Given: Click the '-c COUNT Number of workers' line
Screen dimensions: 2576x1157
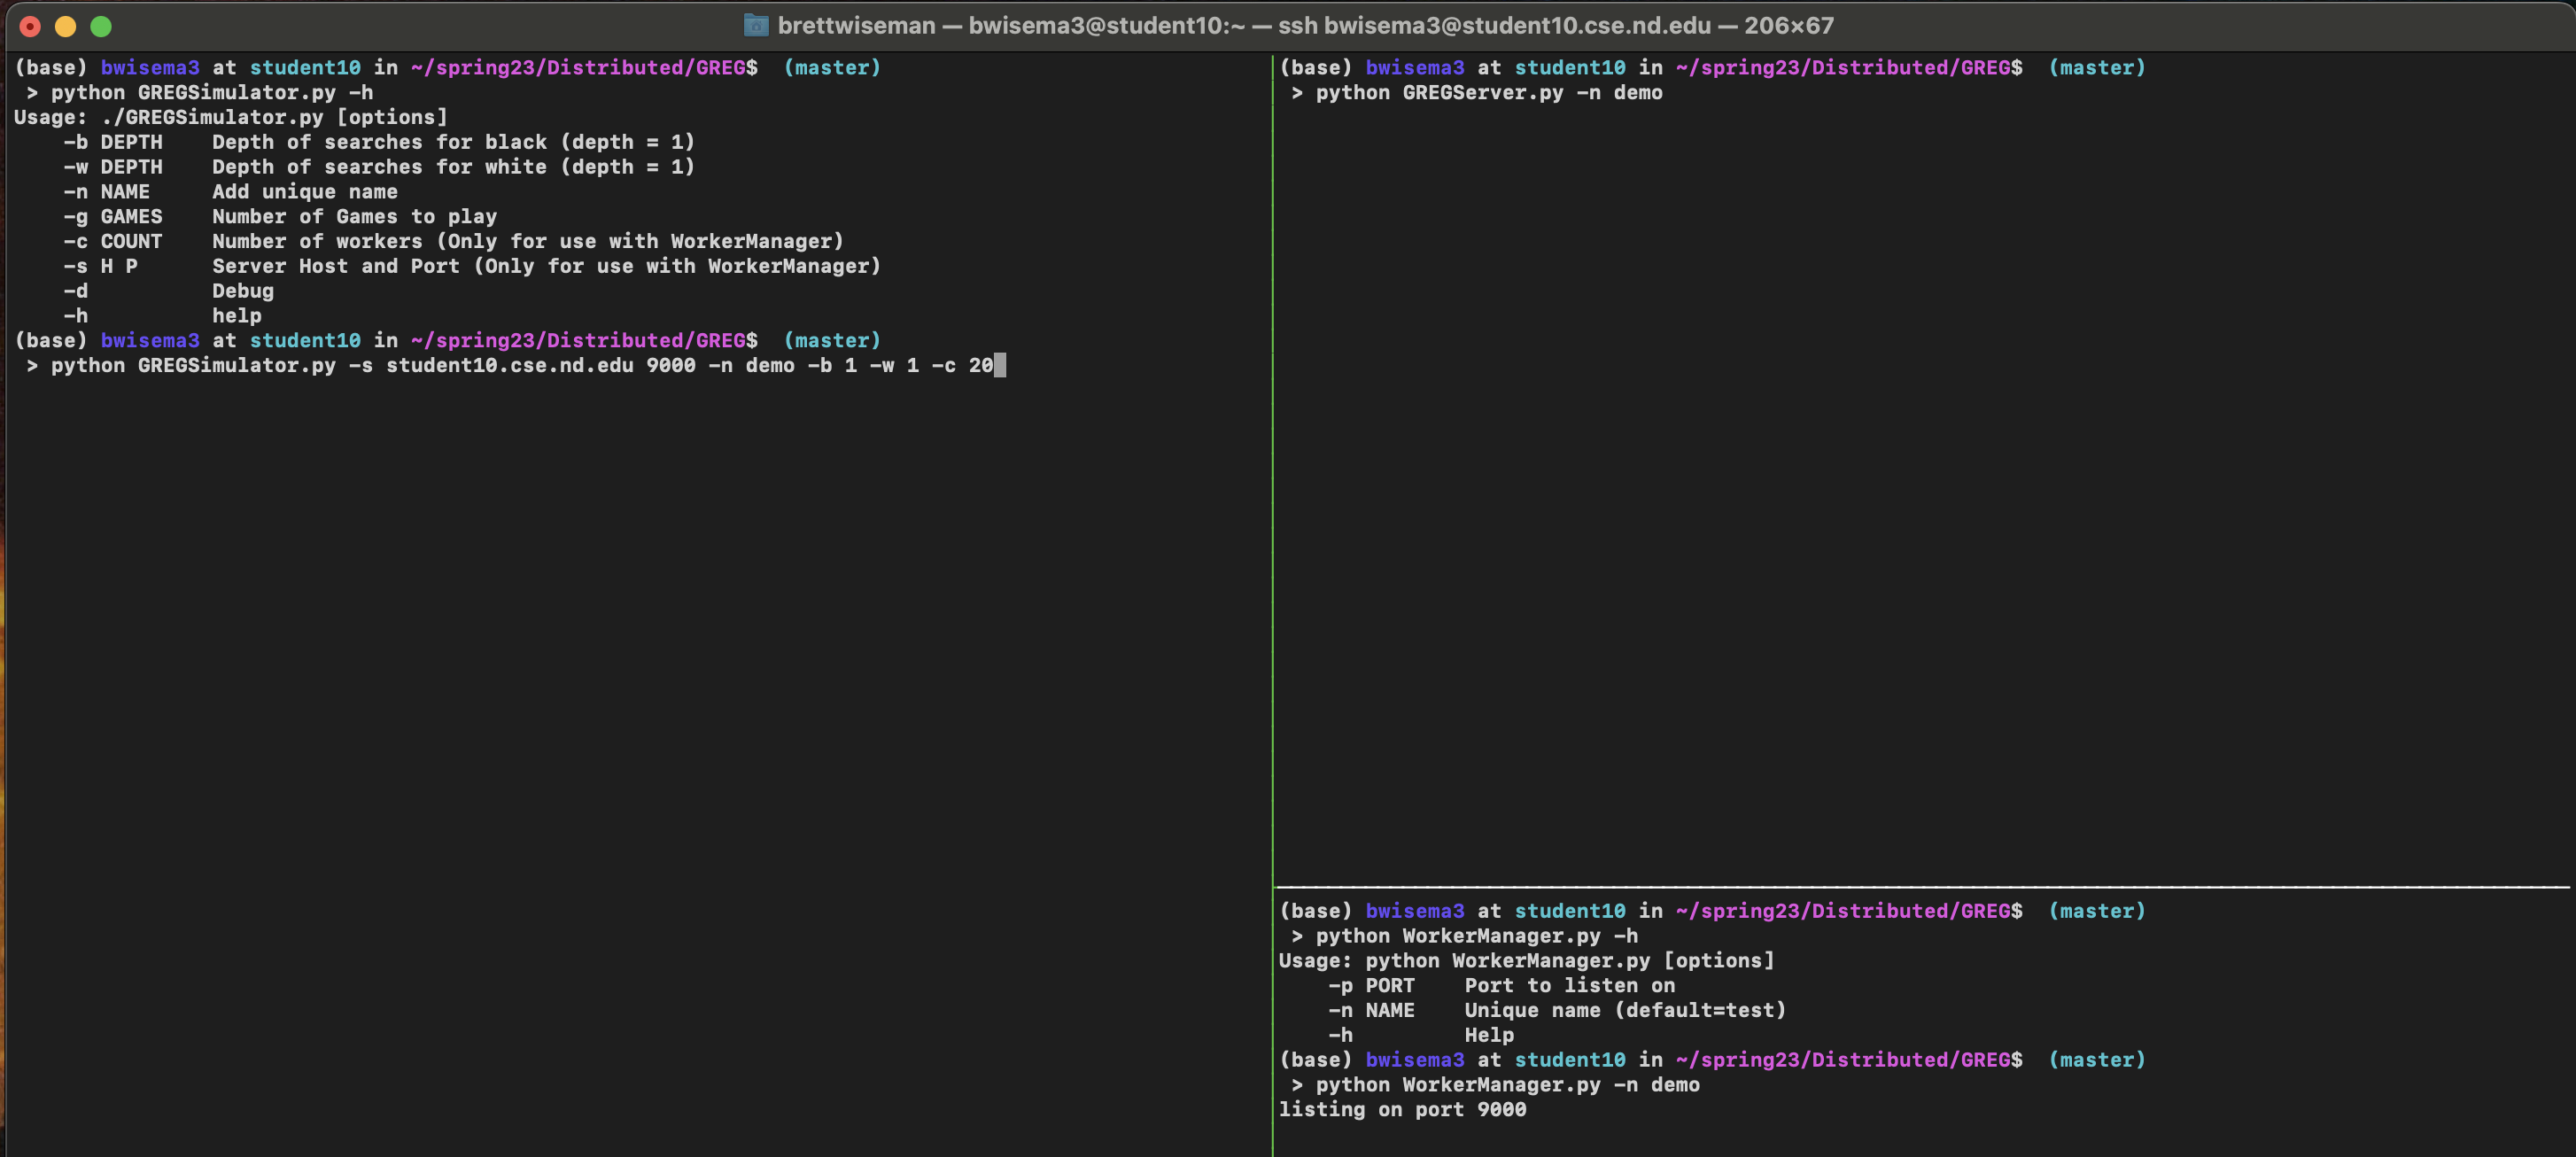Looking at the screenshot, I should (x=454, y=241).
